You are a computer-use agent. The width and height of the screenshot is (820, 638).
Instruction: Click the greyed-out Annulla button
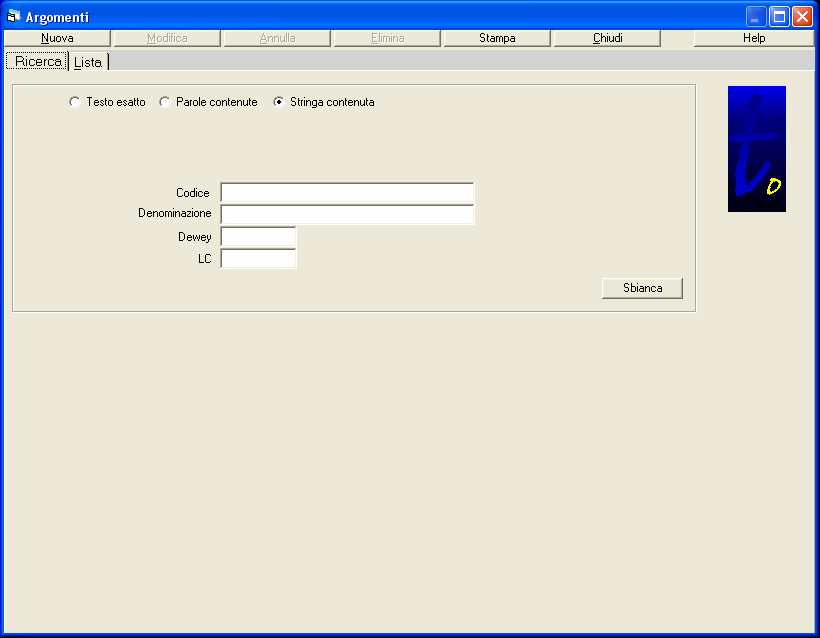[277, 38]
